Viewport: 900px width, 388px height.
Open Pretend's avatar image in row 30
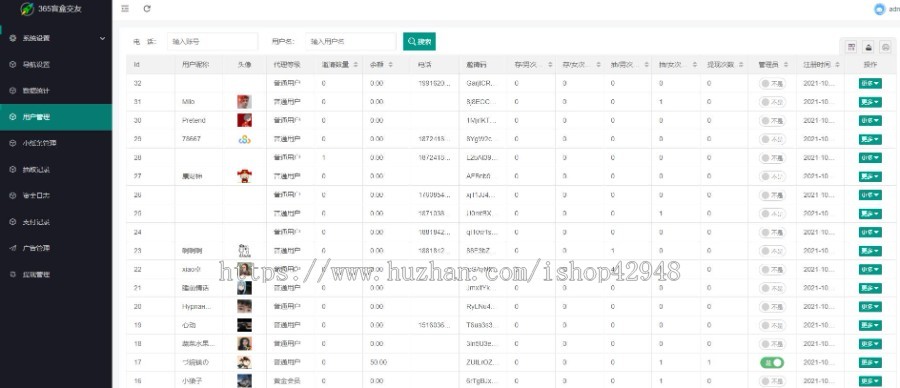coord(245,121)
